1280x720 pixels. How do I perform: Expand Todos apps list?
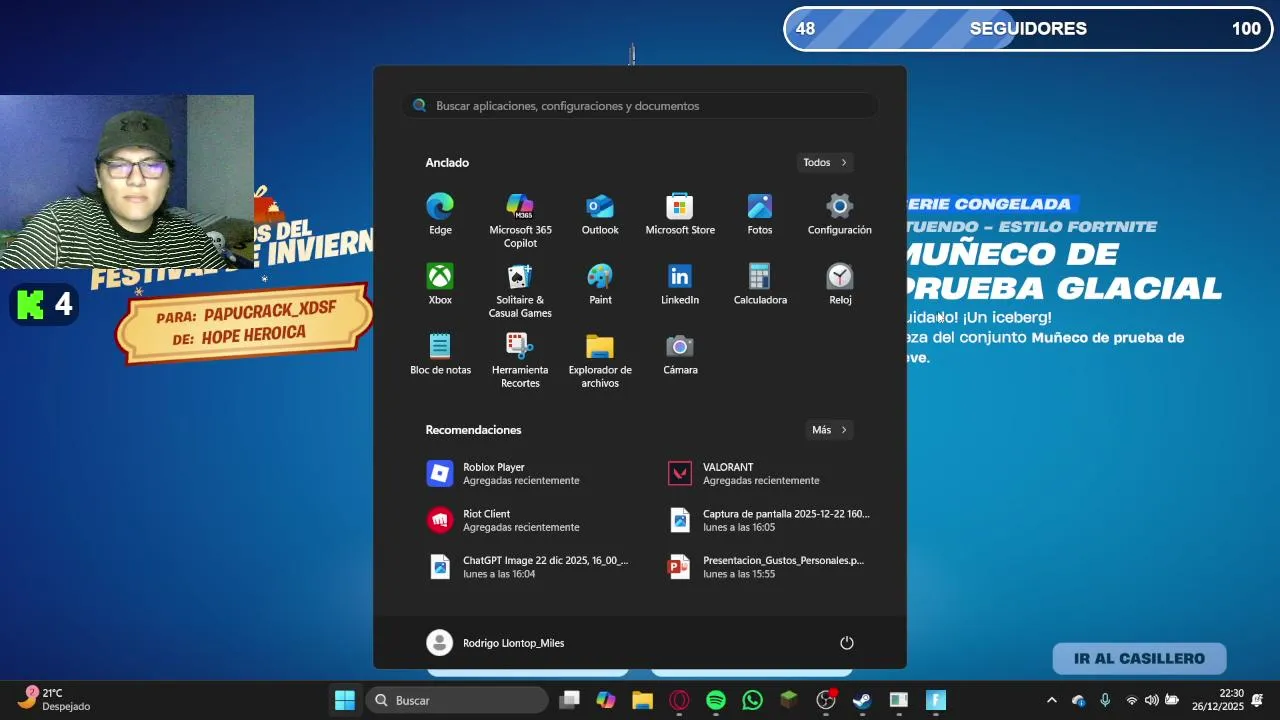(825, 162)
